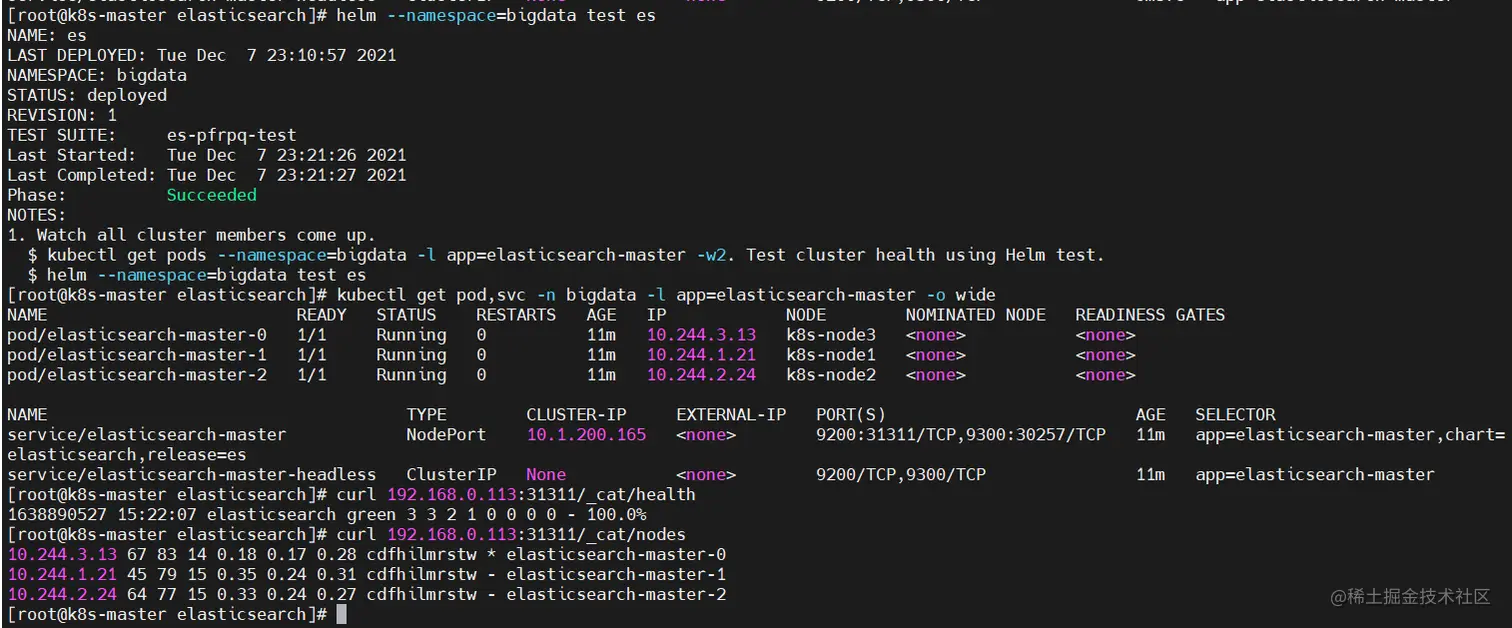Click the IP 10.244.2.24 in pod table
The width and height of the screenshot is (1512, 628).
(701, 375)
